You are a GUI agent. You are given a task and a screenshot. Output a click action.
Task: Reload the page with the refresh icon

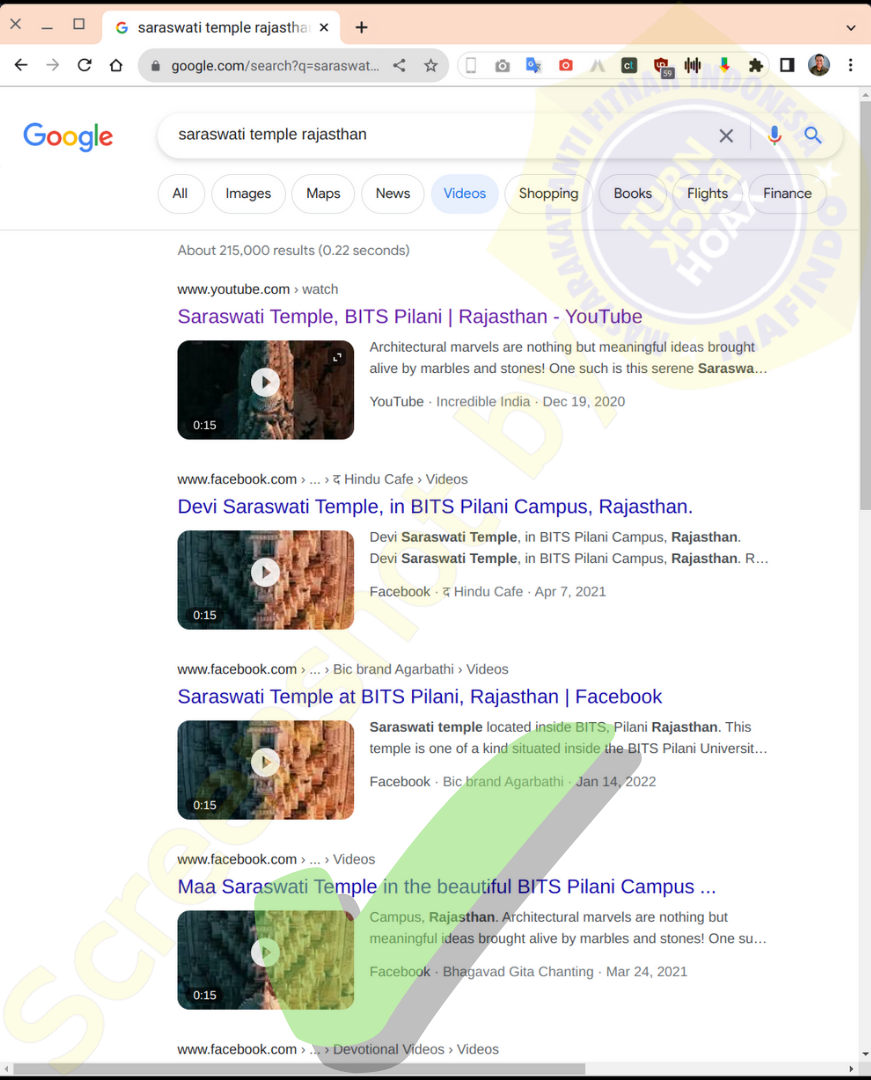tap(84, 65)
